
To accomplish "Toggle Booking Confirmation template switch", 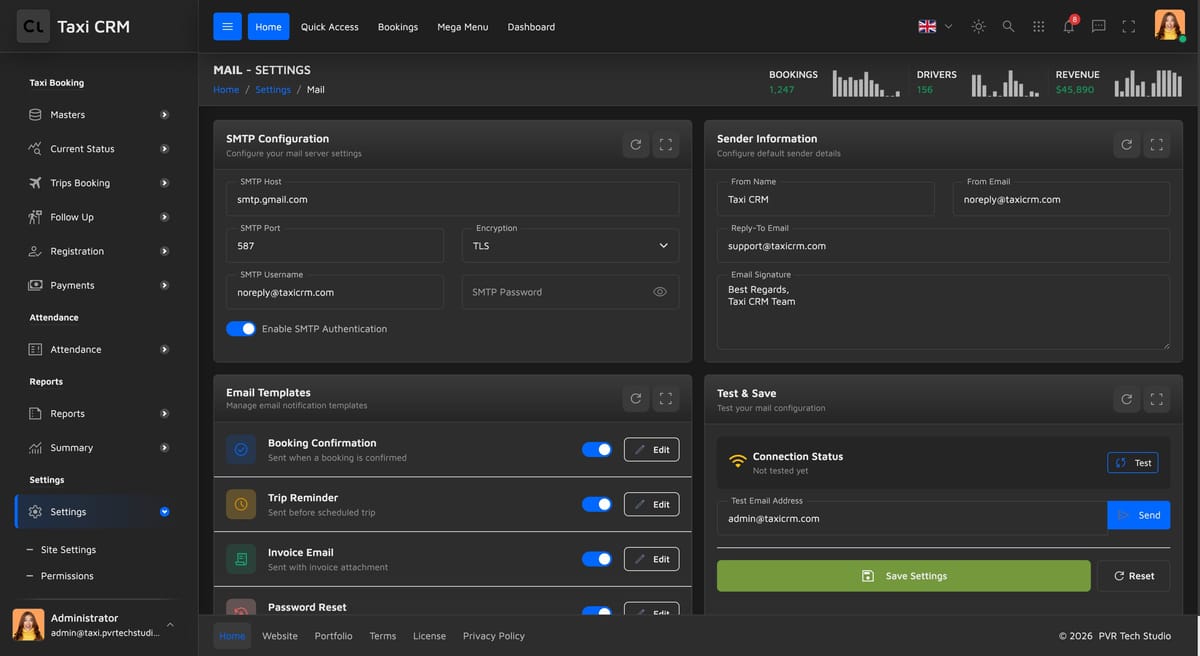I will coord(597,450).
